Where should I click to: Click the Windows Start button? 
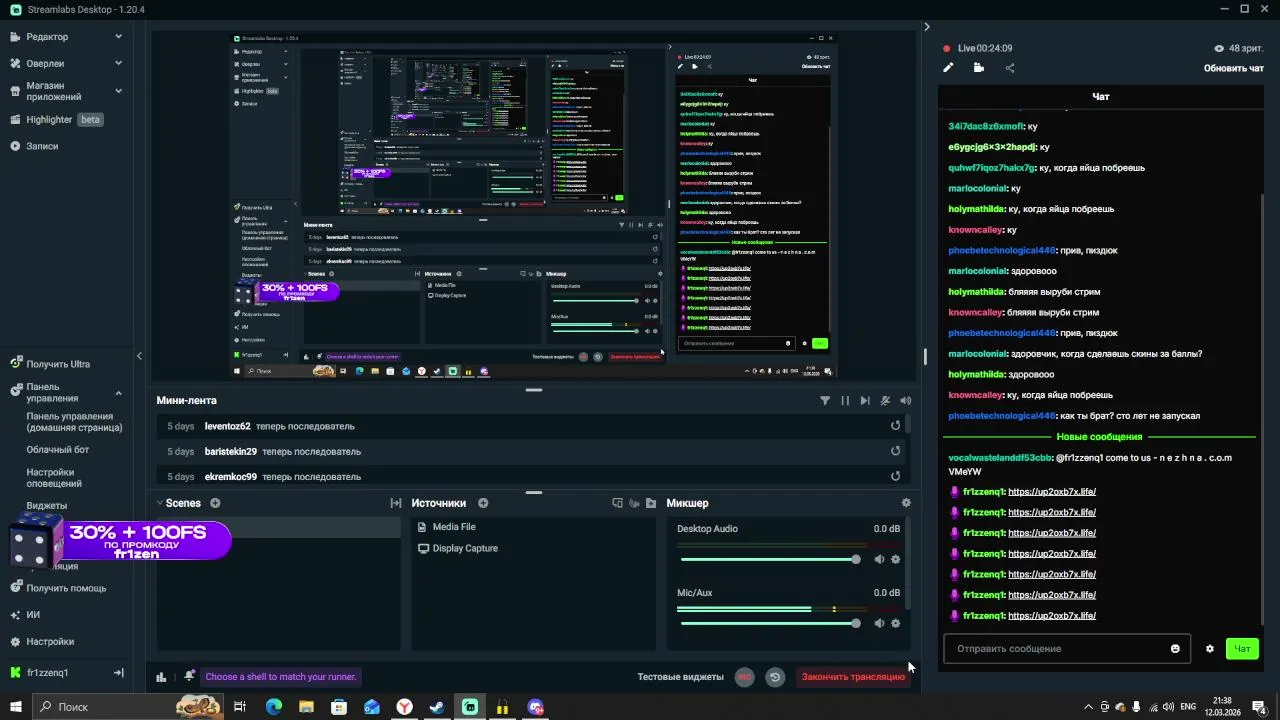point(16,707)
